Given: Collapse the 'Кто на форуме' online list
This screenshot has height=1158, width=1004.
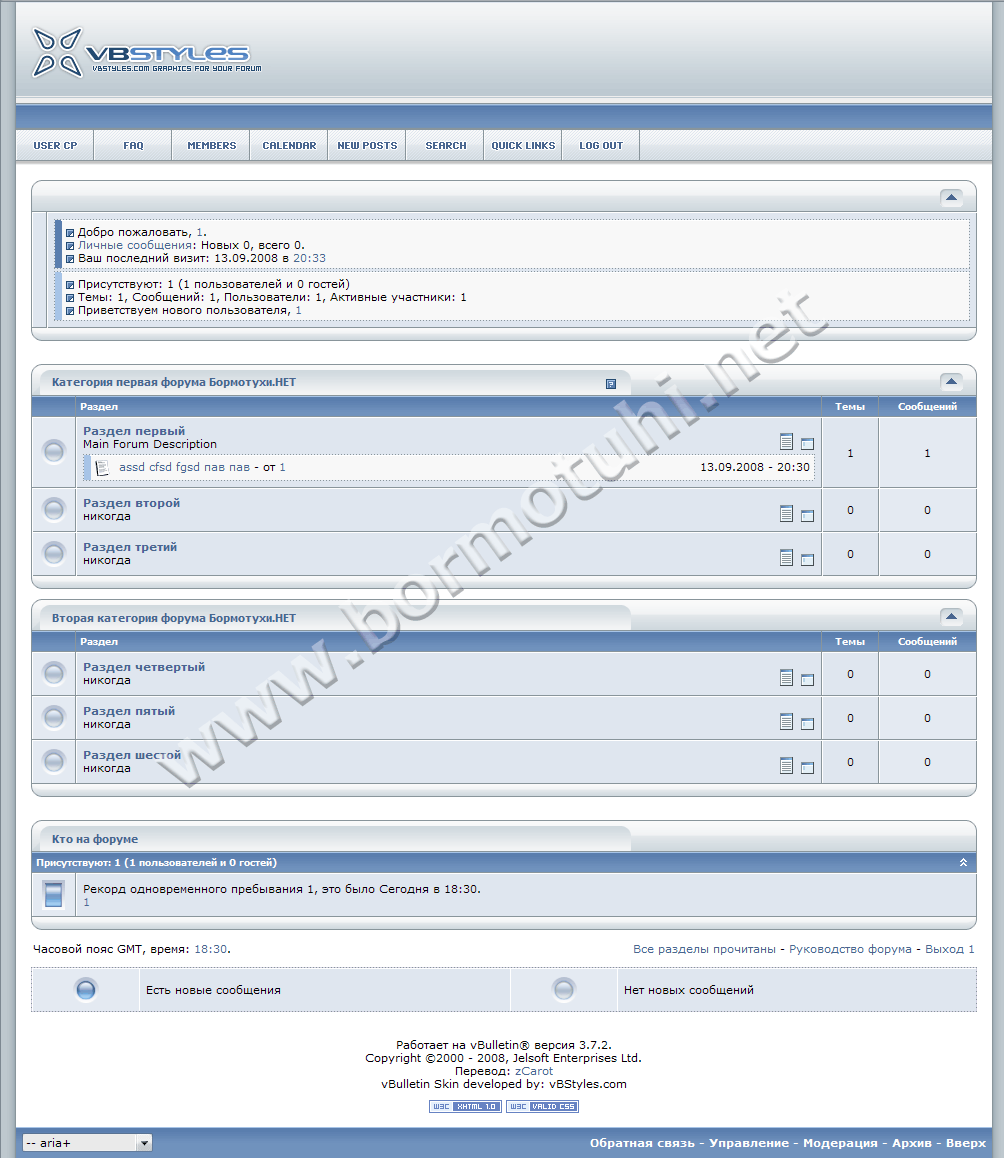Looking at the screenshot, I should pyautogui.click(x=963, y=863).
